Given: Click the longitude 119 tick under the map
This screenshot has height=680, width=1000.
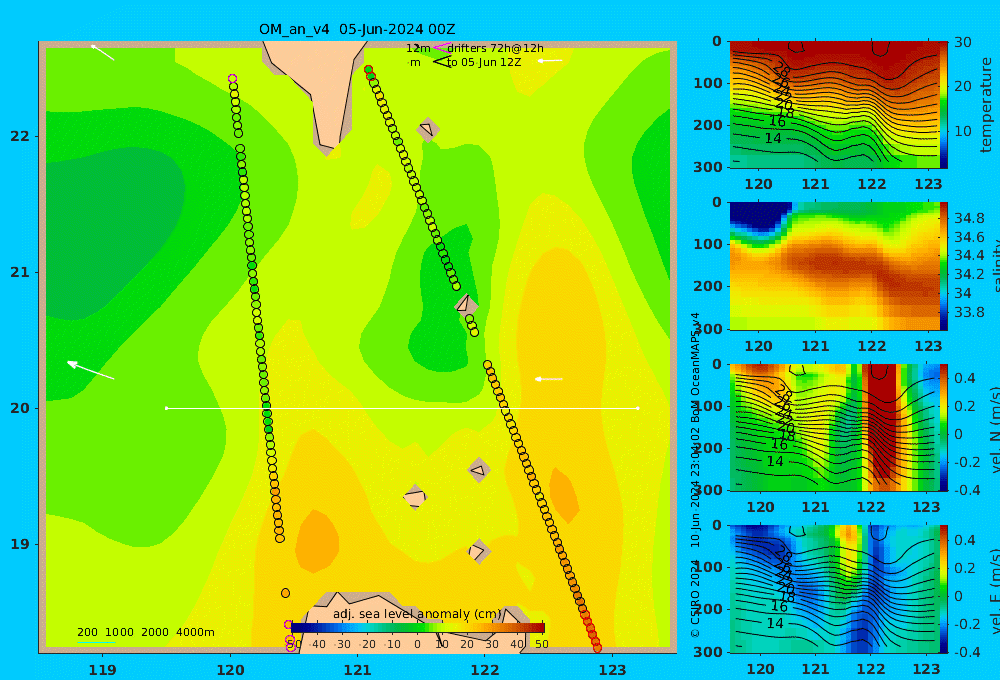Looking at the screenshot, I should 102,670.
